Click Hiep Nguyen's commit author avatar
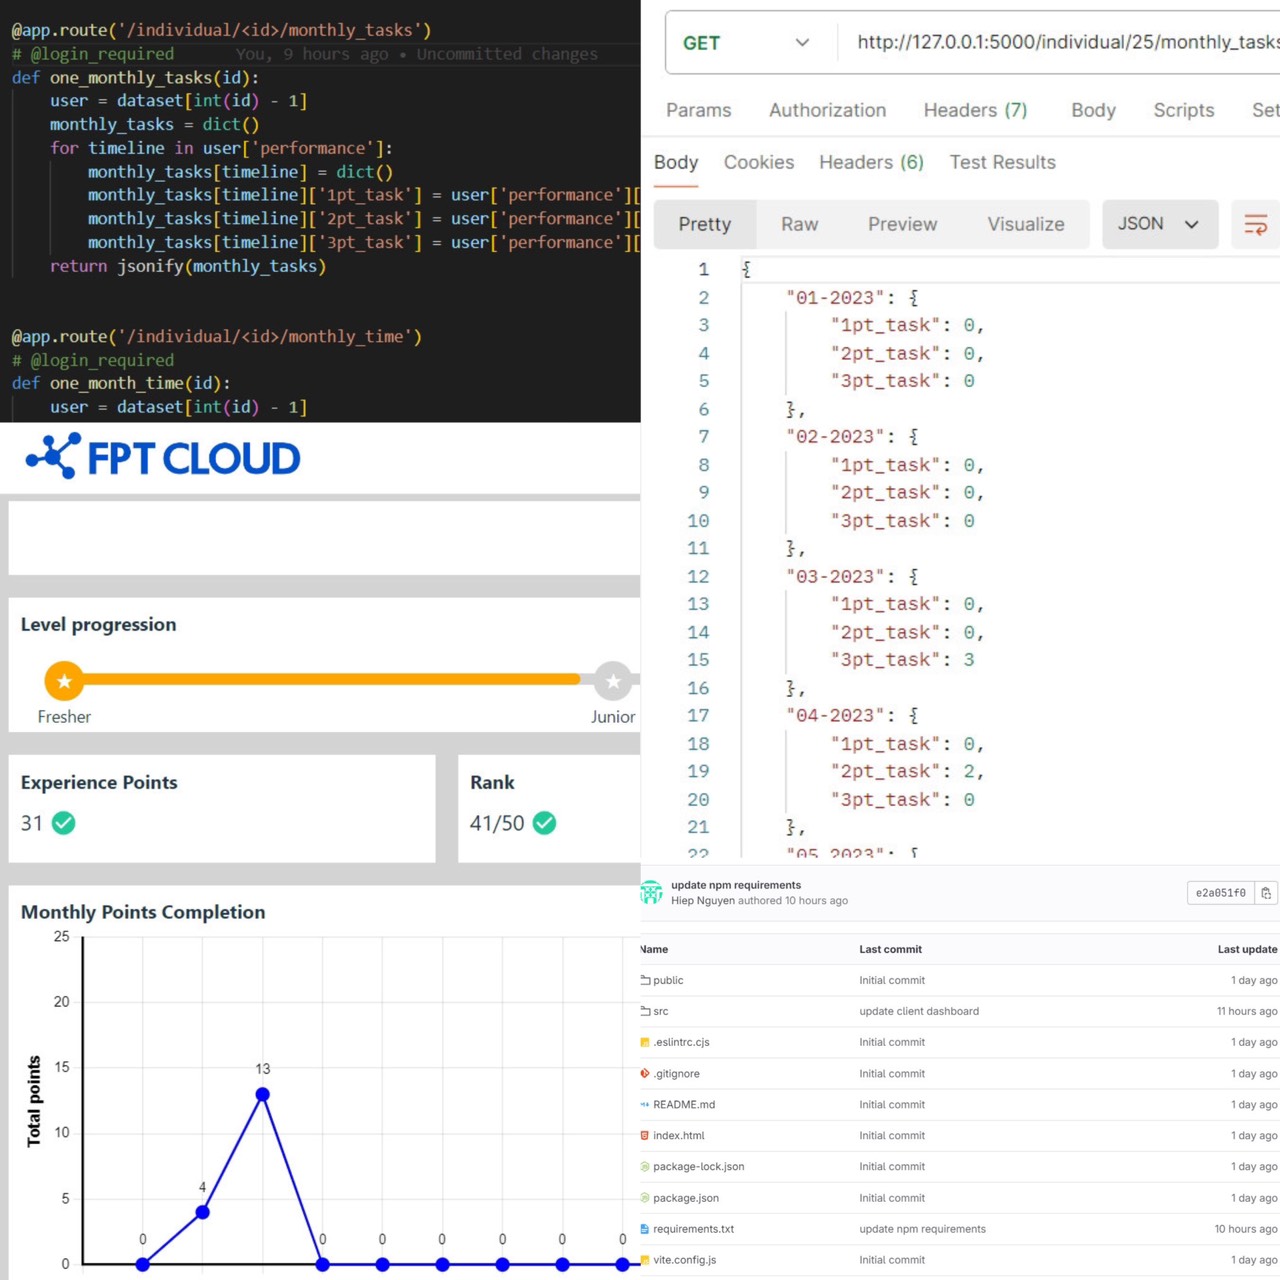This screenshot has width=1280, height=1280. click(651, 892)
